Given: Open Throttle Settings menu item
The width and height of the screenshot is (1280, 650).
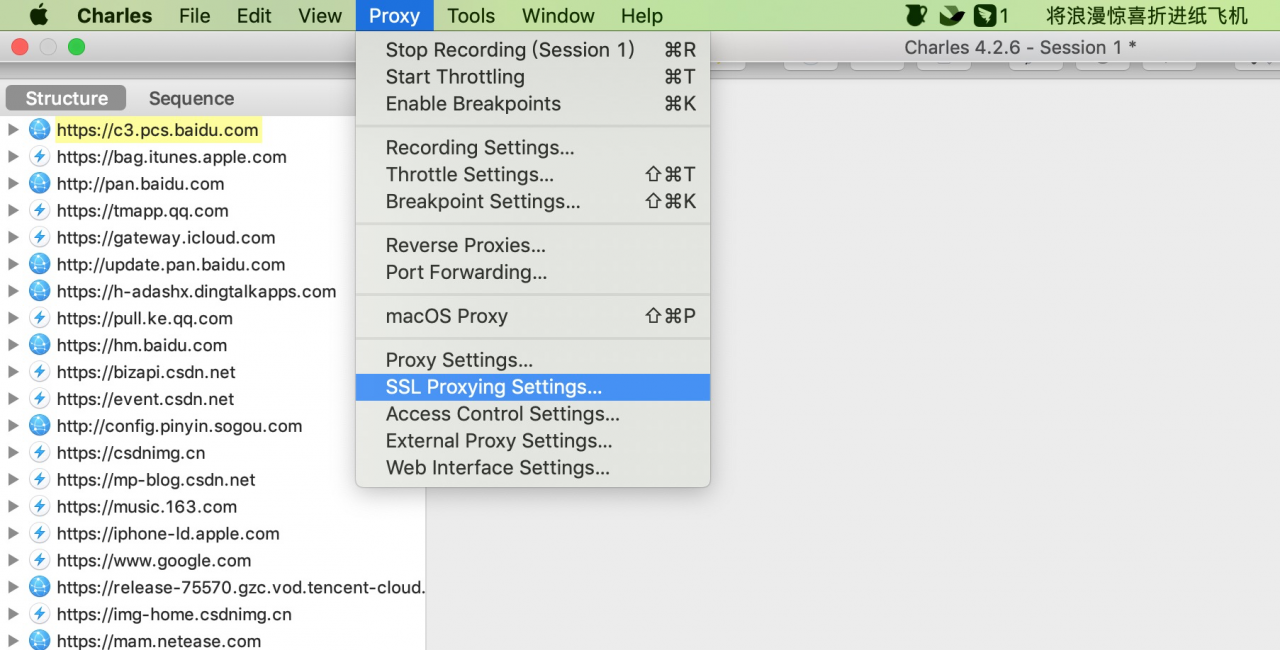Looking at the screenshot, I should [x=533, y=174].
